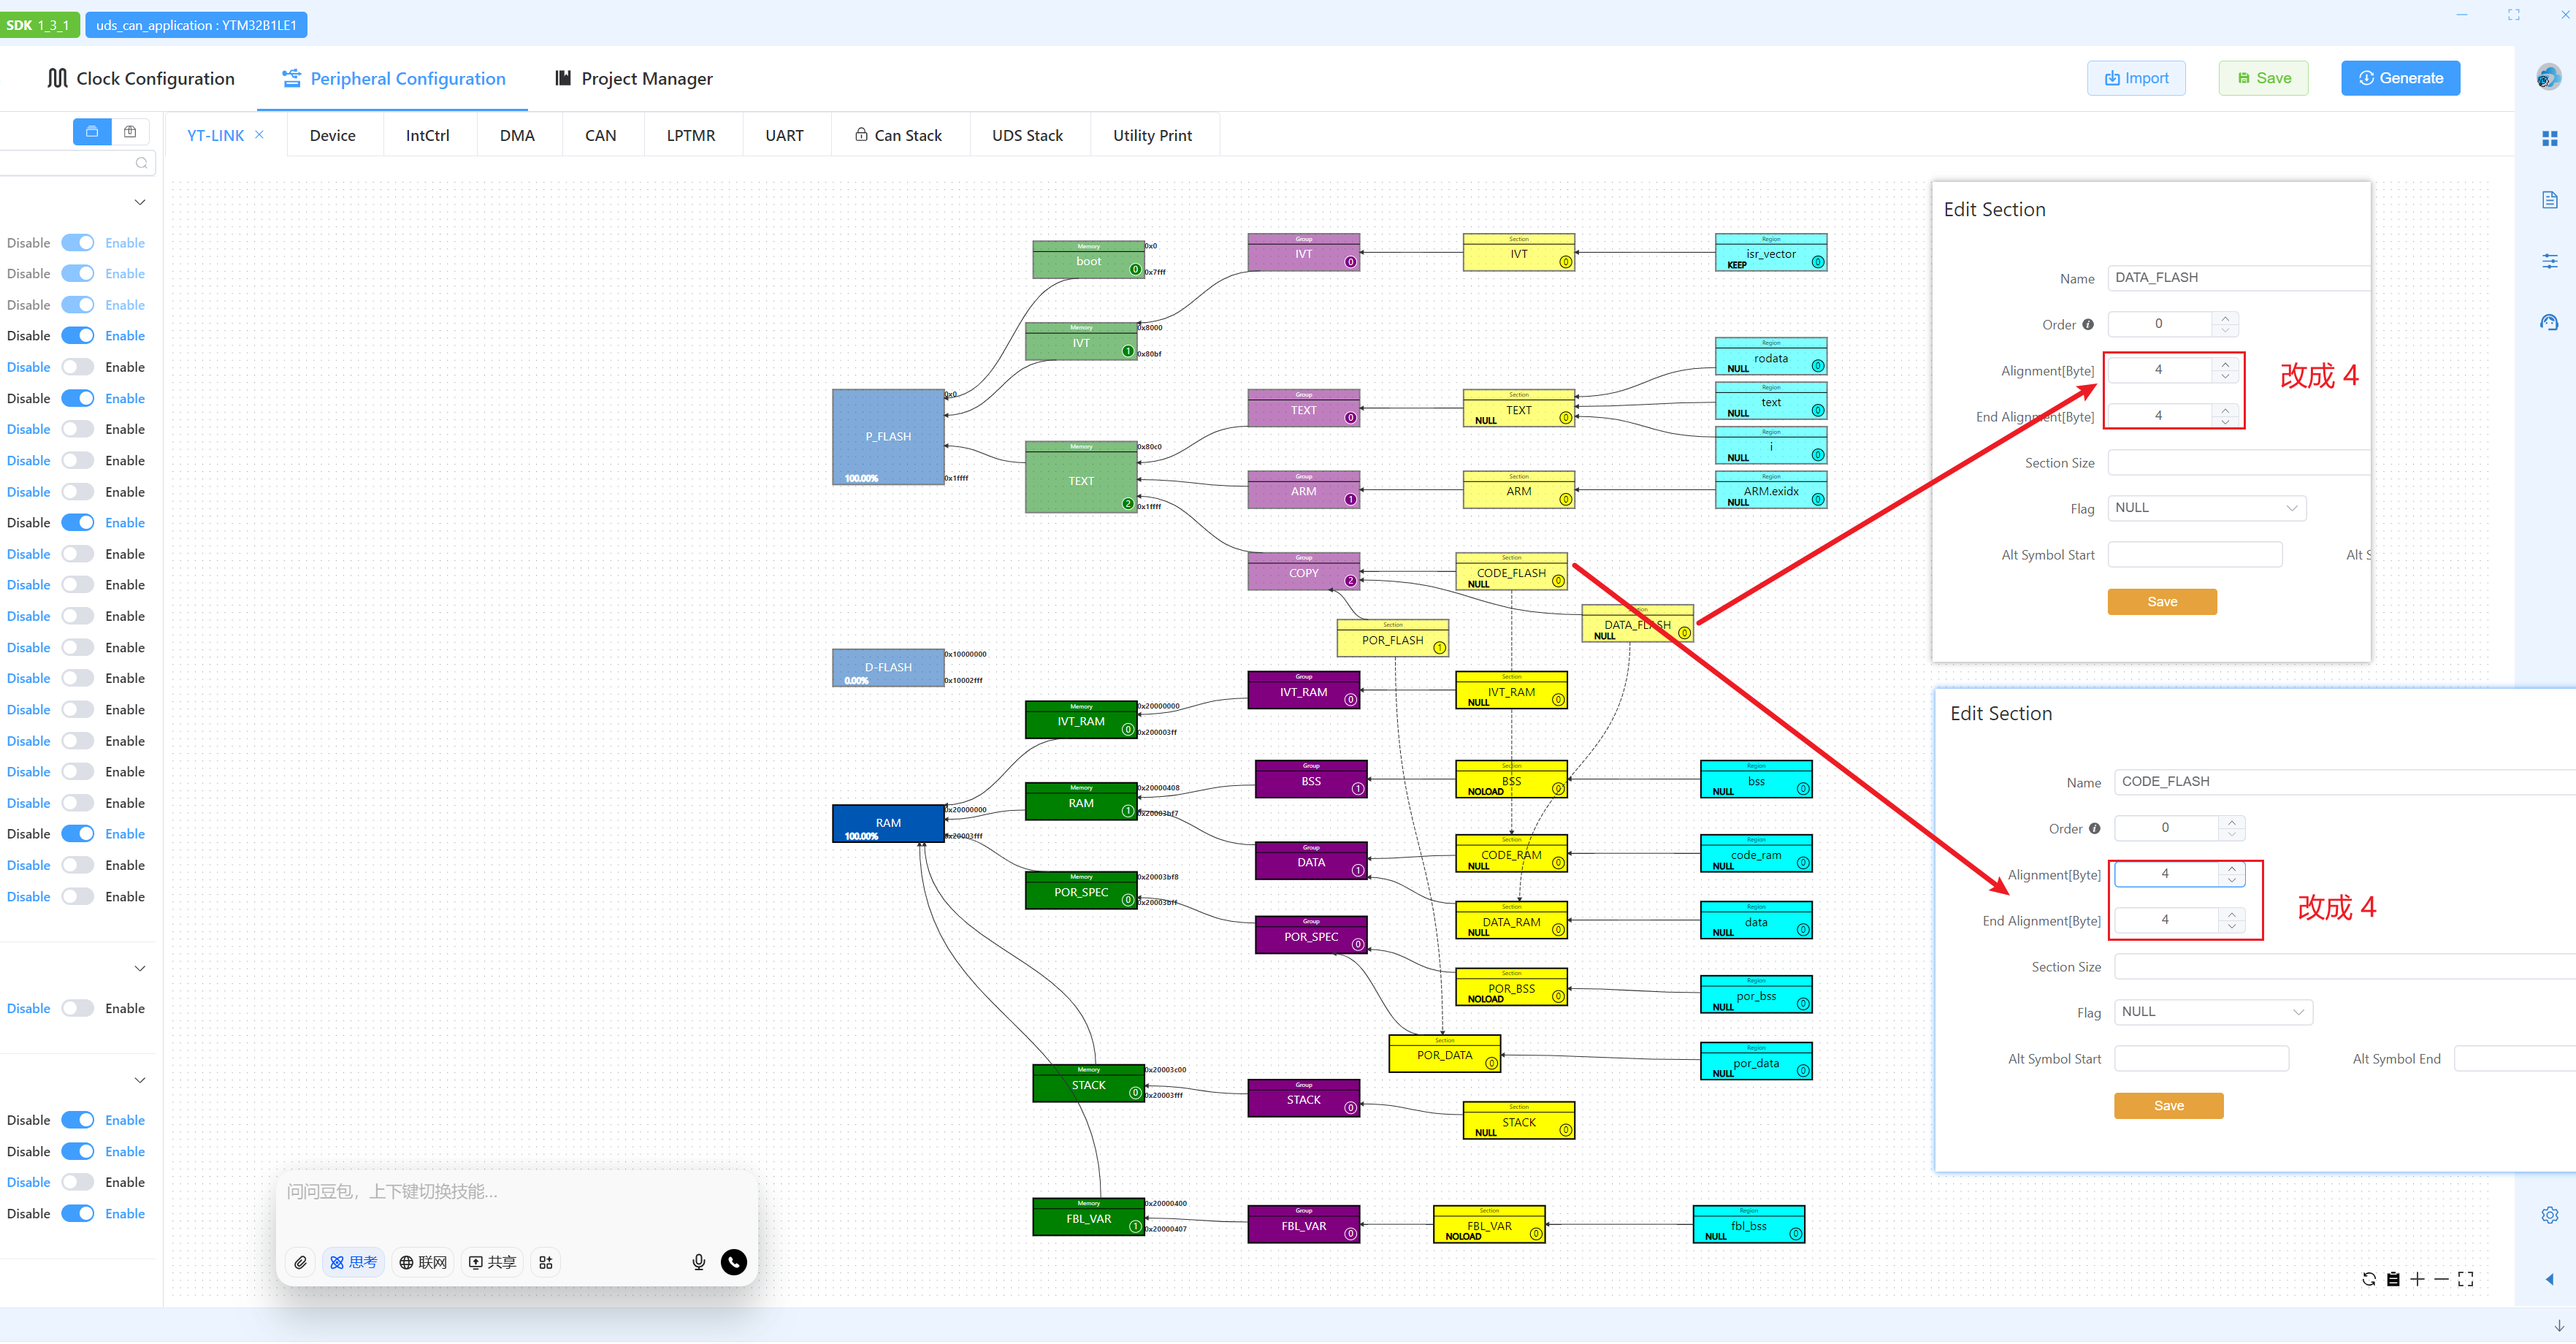Image resolution: width=2576 pixels, height=1344 pixels.
Task: Open the UDS Stack tab
Action: [x=1027, y=135]
